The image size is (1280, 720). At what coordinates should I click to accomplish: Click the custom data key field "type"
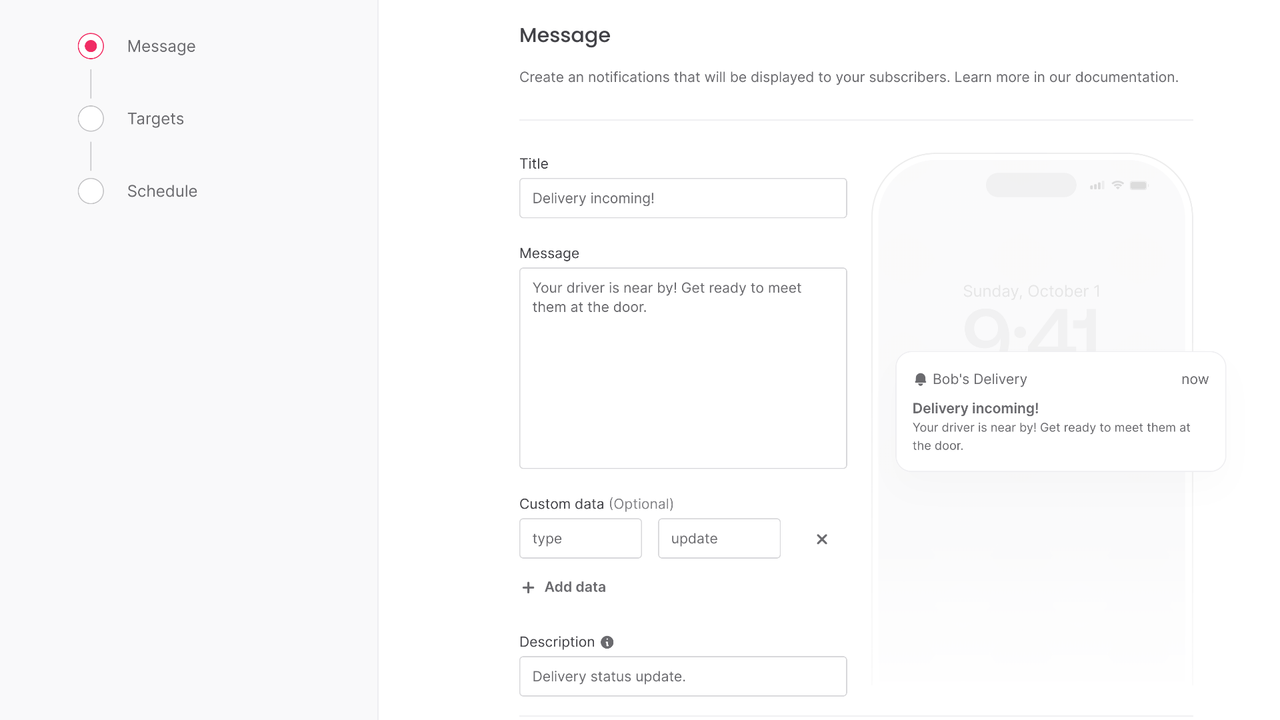pyautogui.click(x=580, y=538)
